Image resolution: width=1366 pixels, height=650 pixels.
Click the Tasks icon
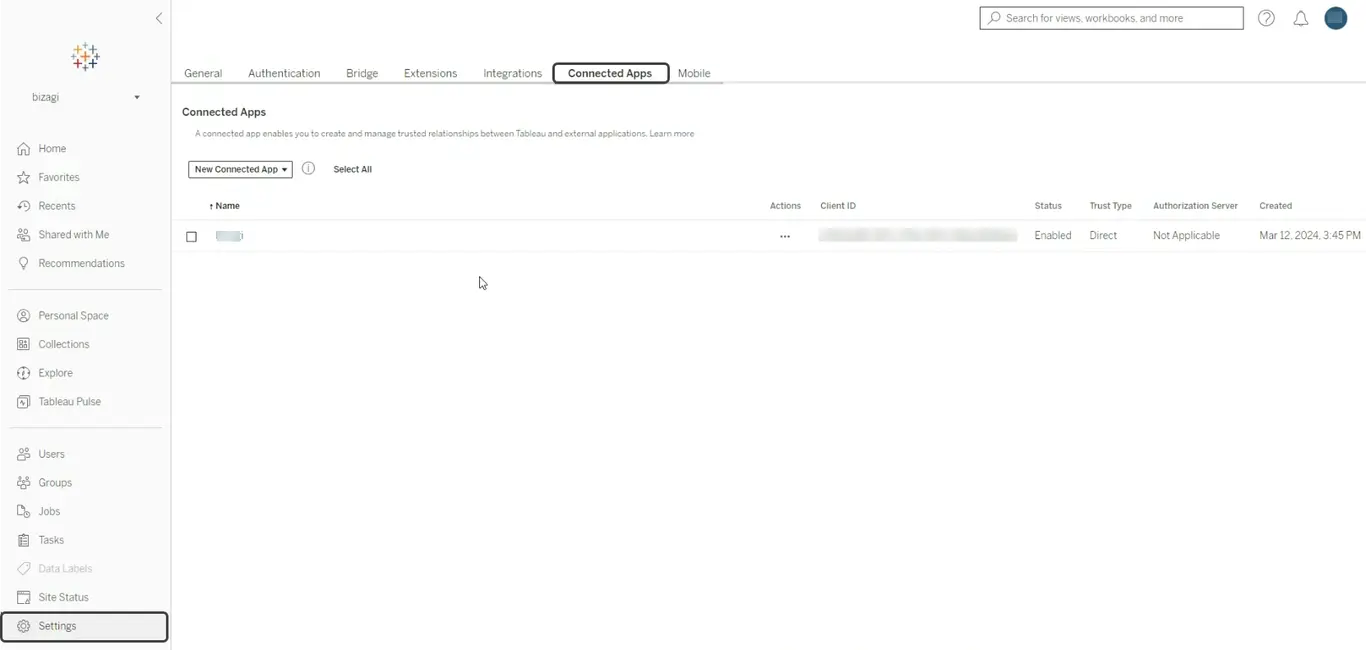tap(24, 540)
